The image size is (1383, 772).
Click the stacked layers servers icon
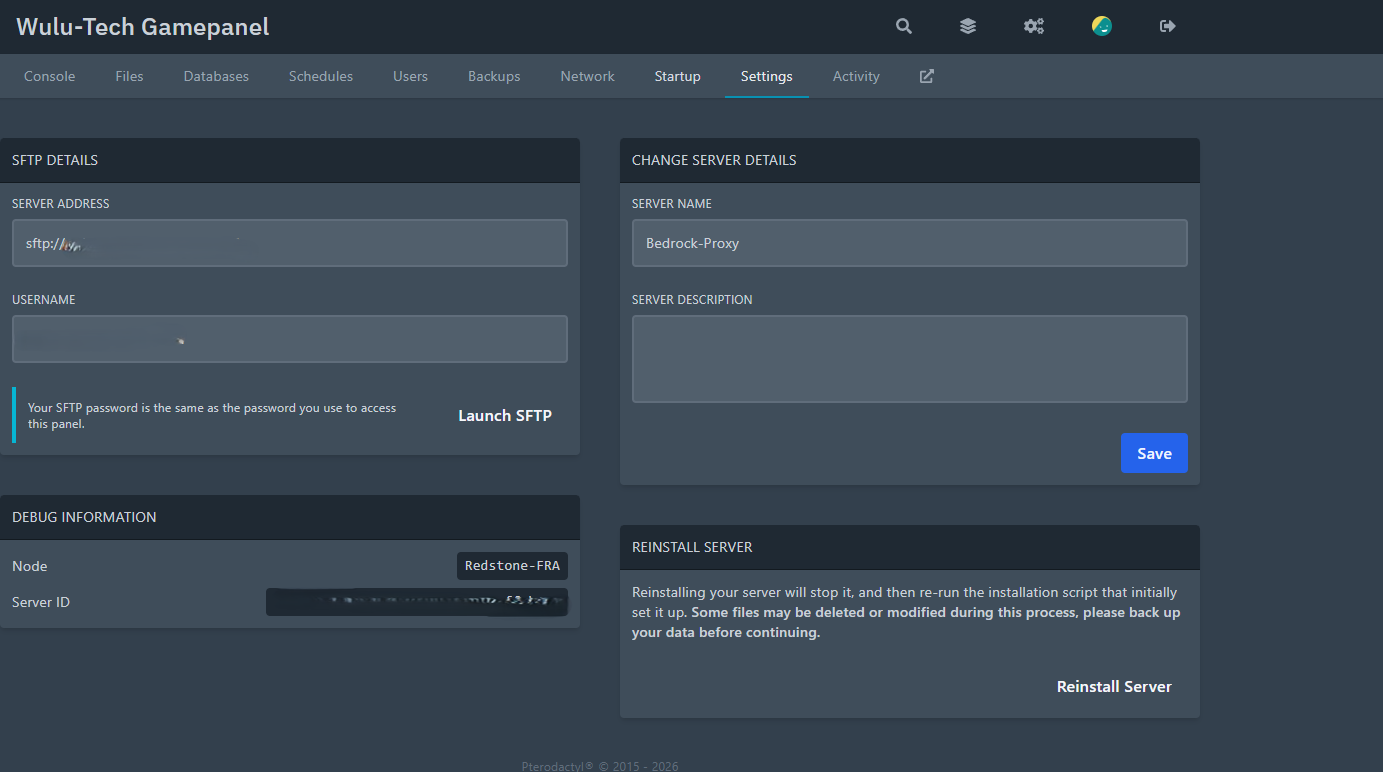coord(968,27)
